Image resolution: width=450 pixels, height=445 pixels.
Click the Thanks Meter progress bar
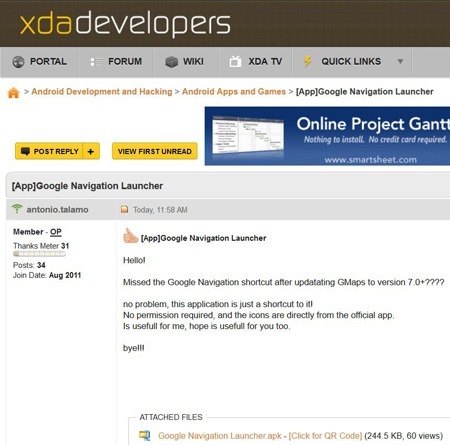tap(39, 254)
